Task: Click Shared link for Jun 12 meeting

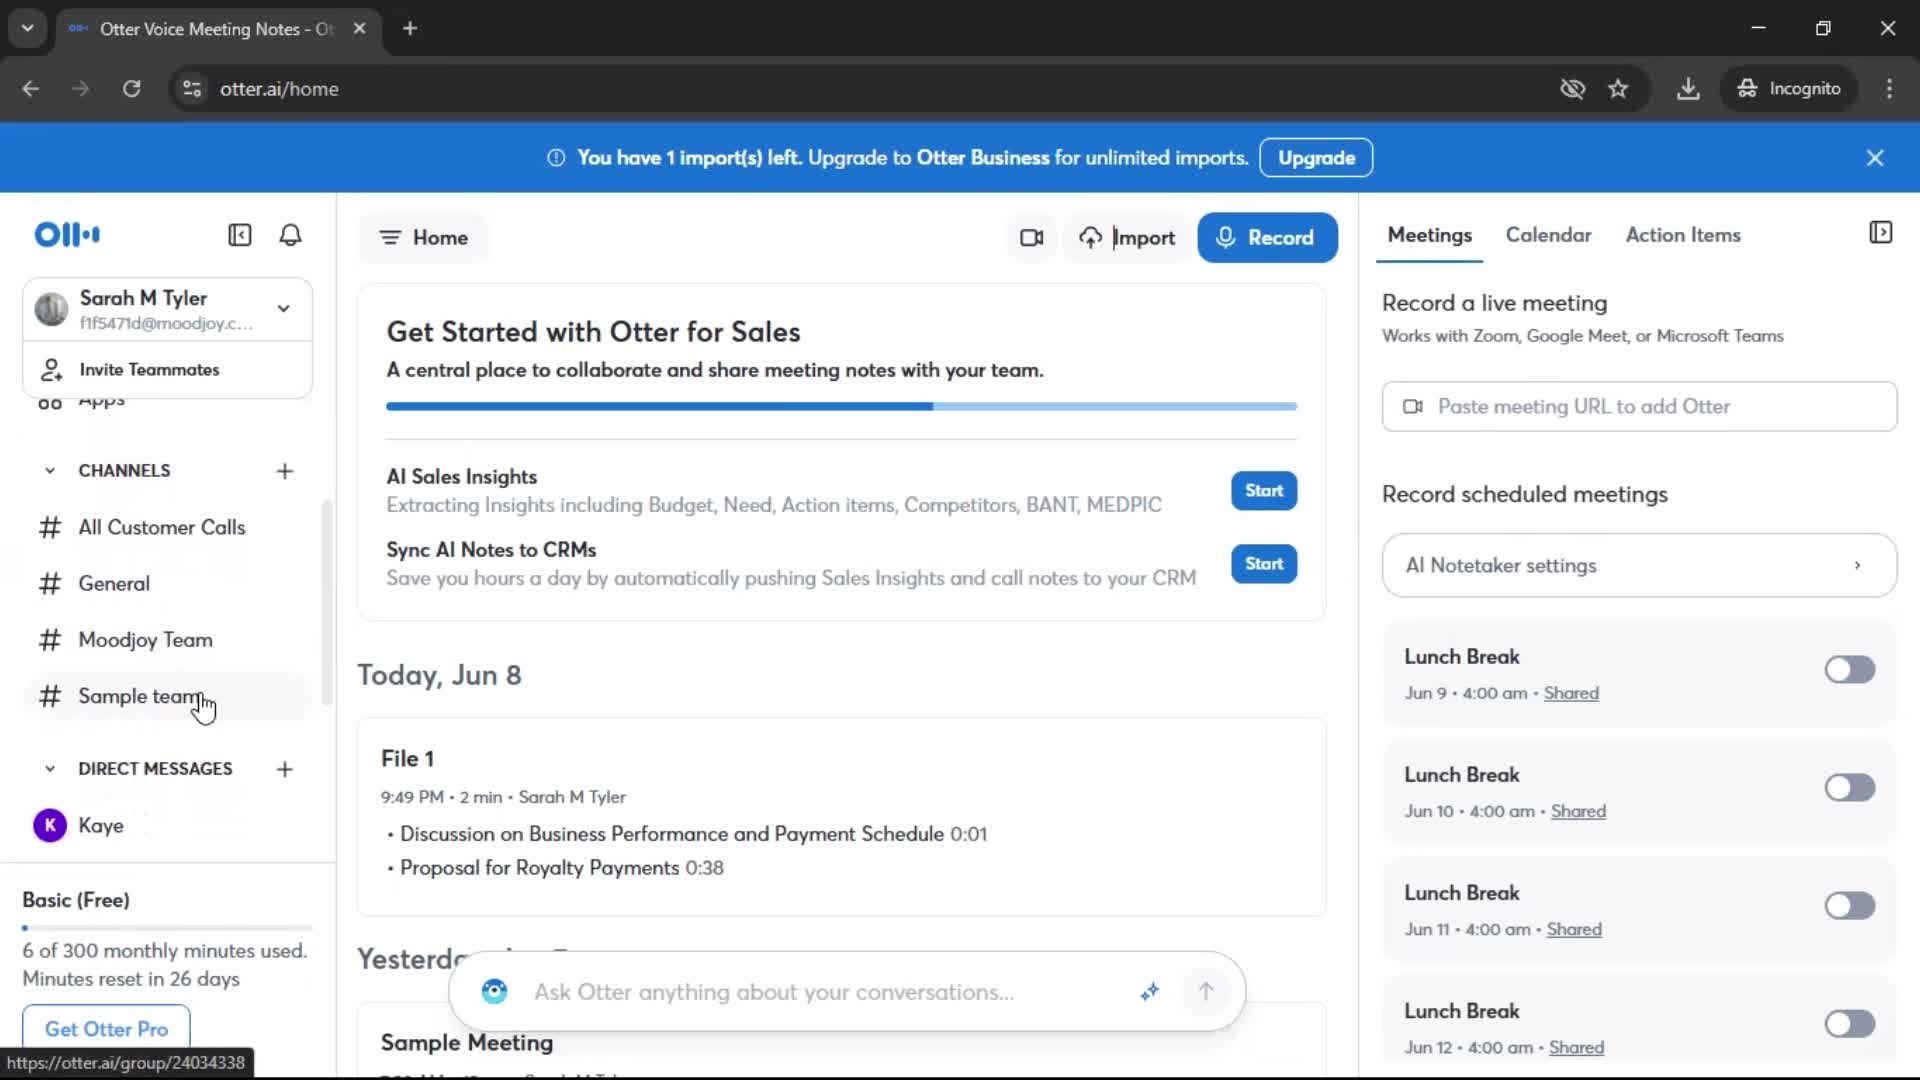Action: [x=1576, y=1047]
